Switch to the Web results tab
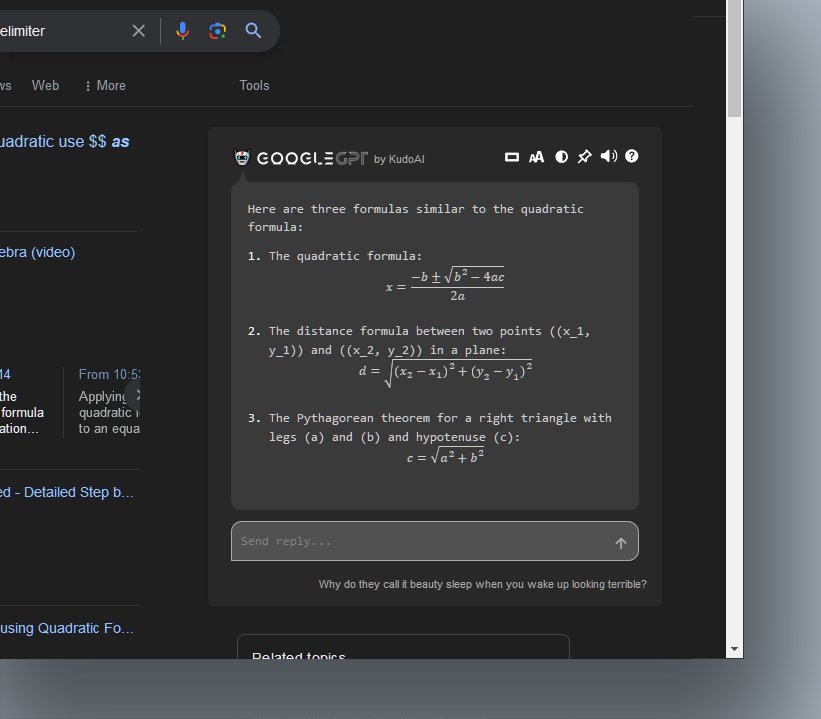The width and height of the screenshot is (821, 719). [46, 85]
